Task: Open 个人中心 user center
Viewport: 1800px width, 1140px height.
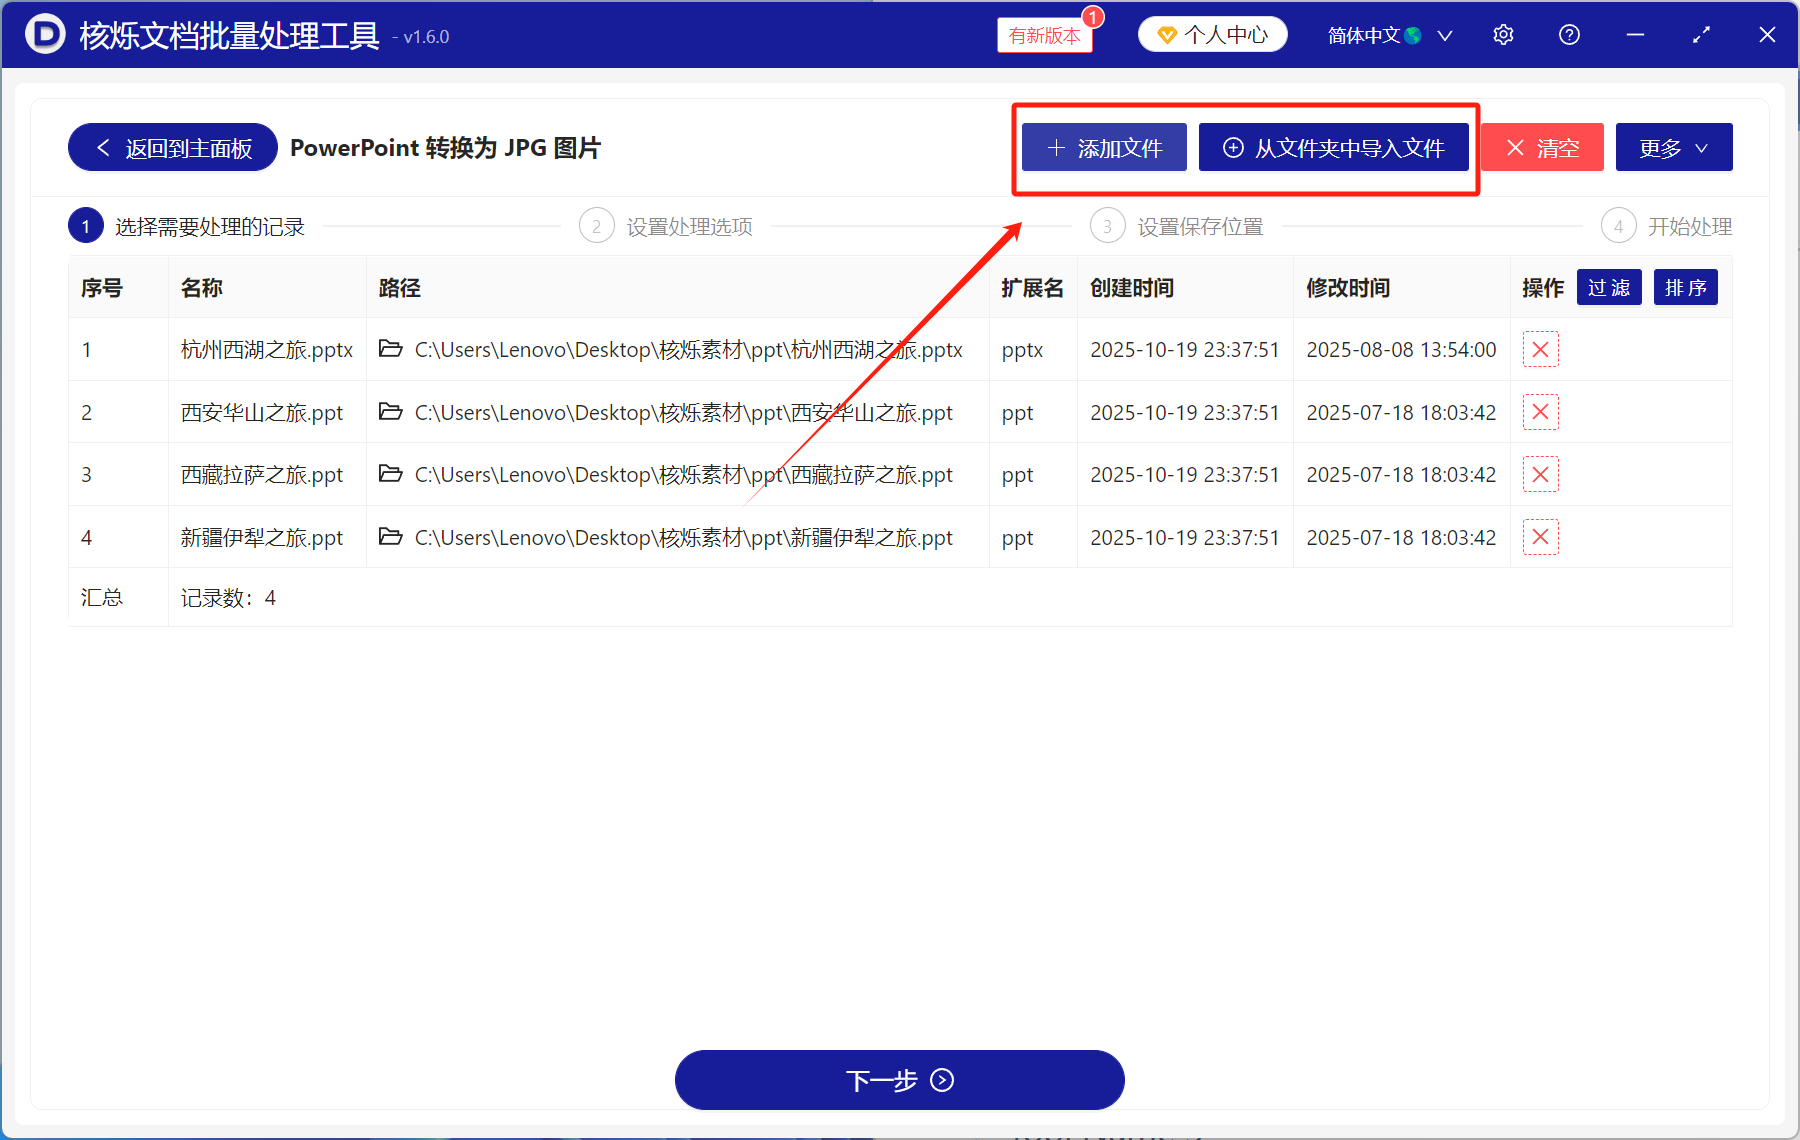Action: (x=1213, y=35)
